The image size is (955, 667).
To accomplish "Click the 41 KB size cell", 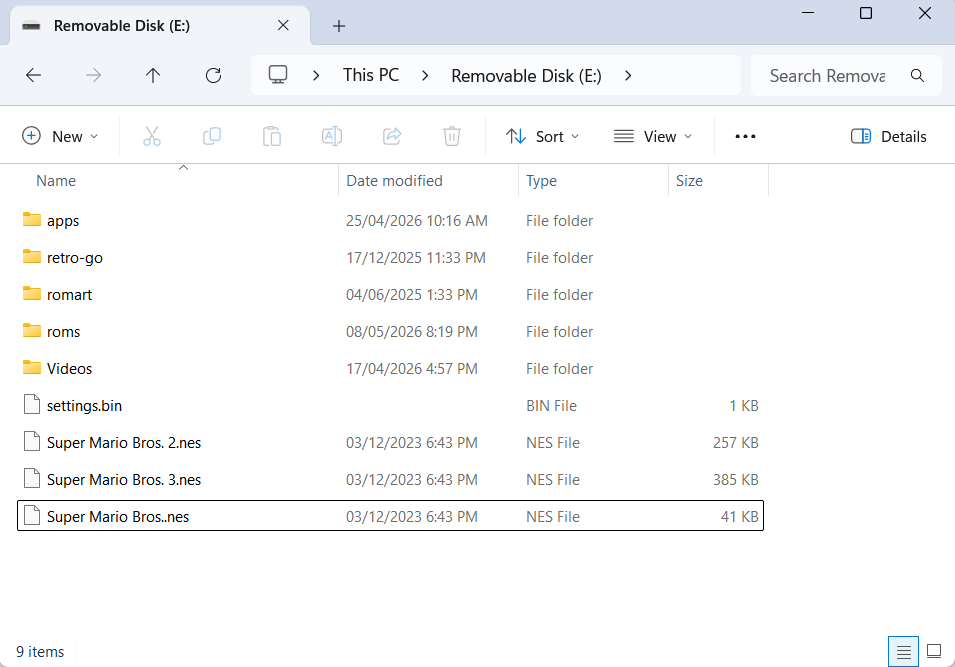I will tap(739, 517).
